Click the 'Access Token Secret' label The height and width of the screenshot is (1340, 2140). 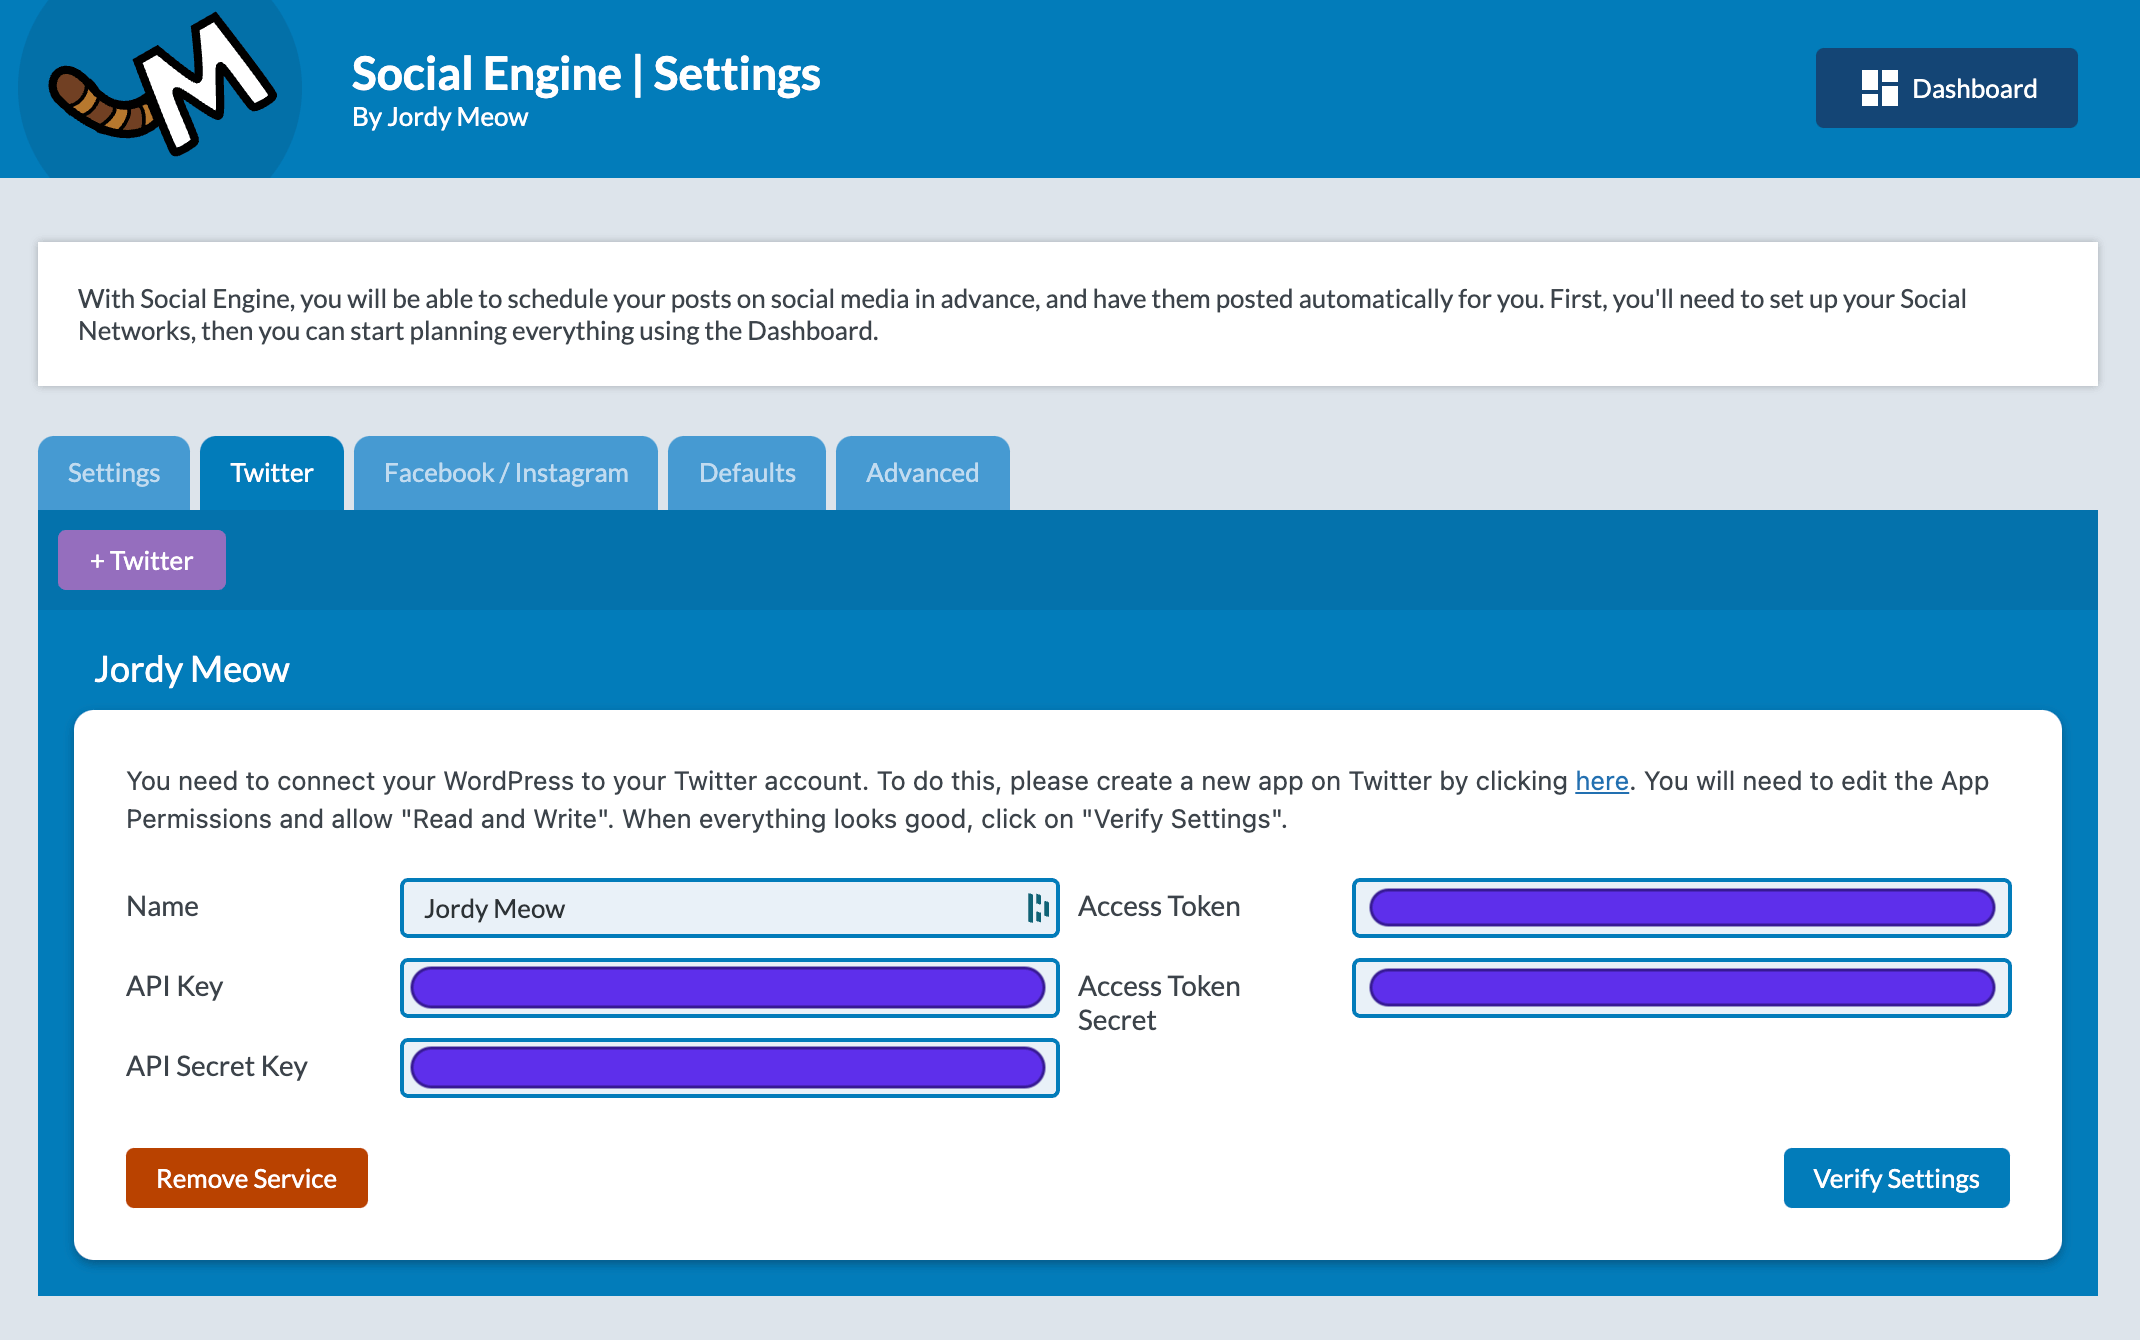1159,1003
